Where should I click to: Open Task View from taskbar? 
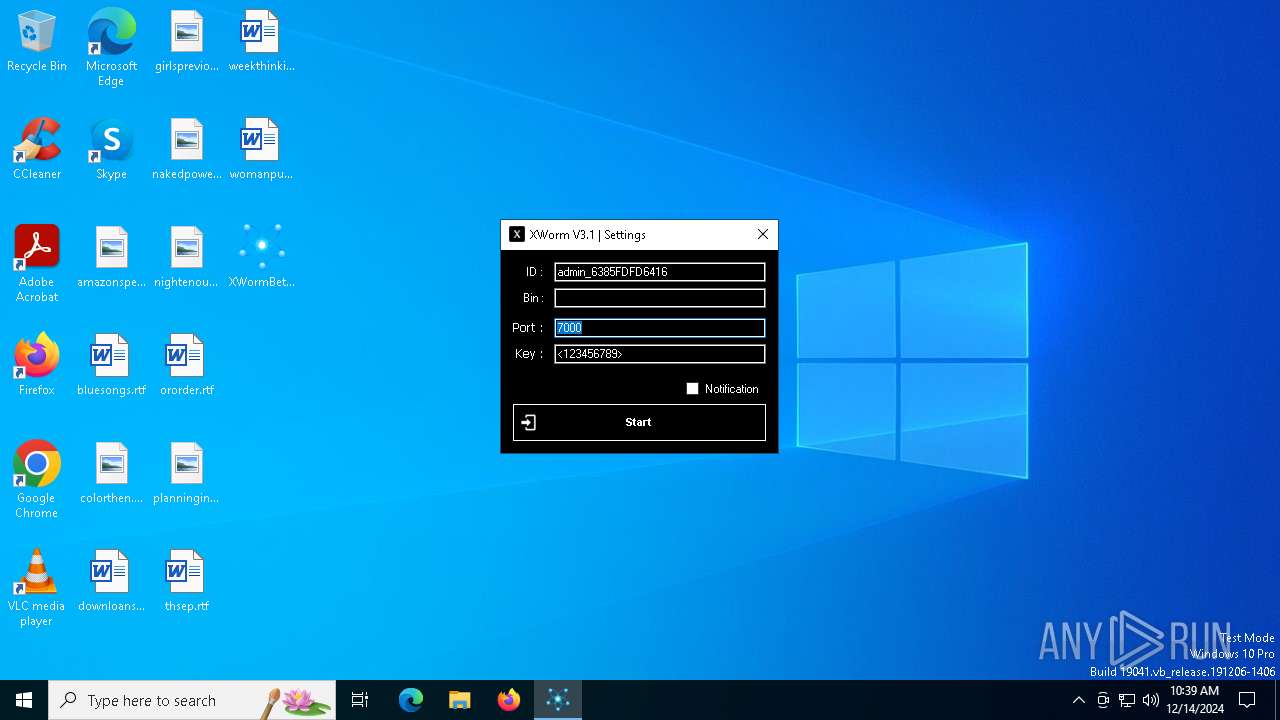pos(360,700)
